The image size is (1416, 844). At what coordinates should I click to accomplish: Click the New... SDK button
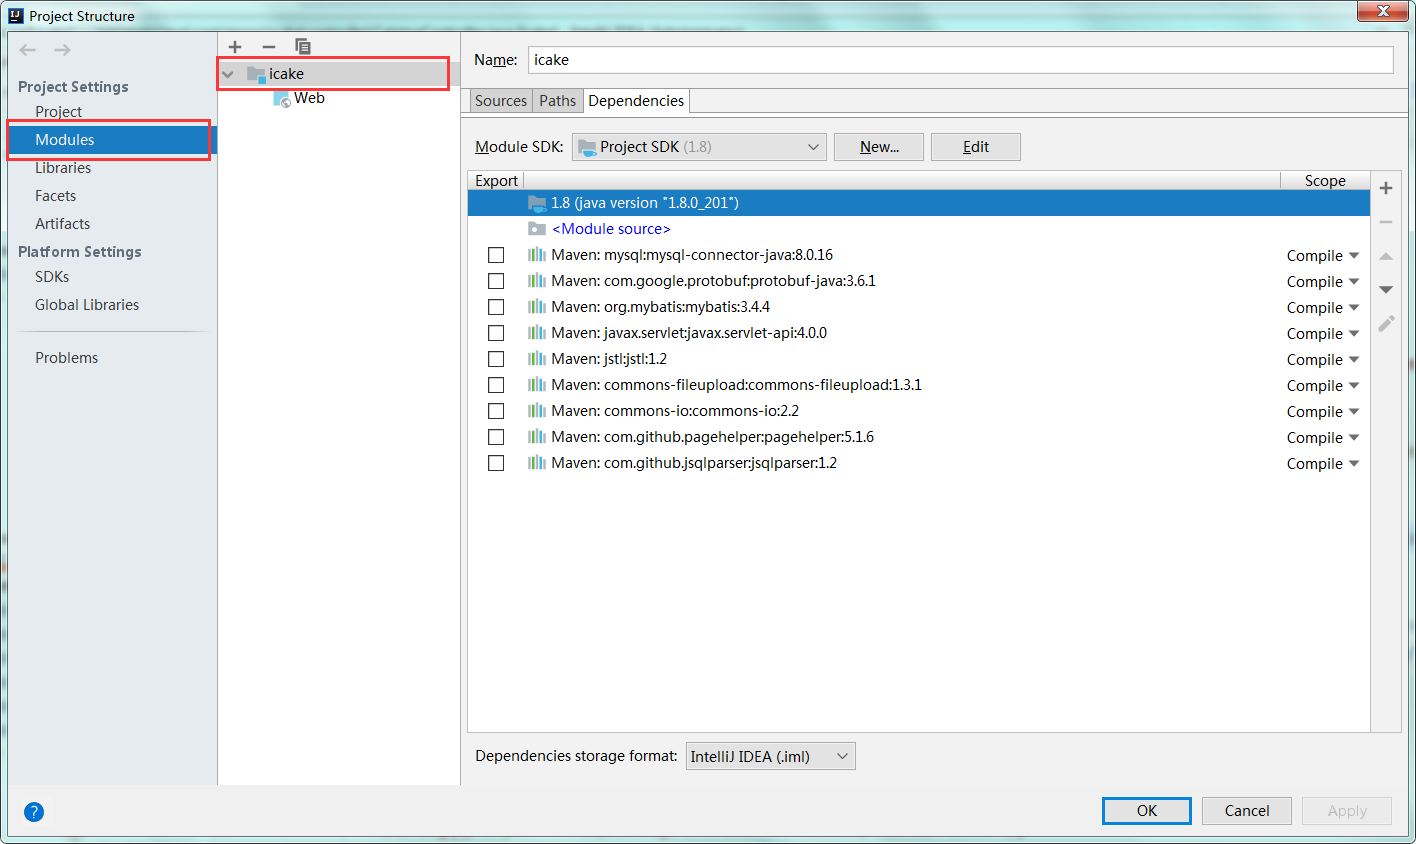pyautogui.click(x=879, y=147)
